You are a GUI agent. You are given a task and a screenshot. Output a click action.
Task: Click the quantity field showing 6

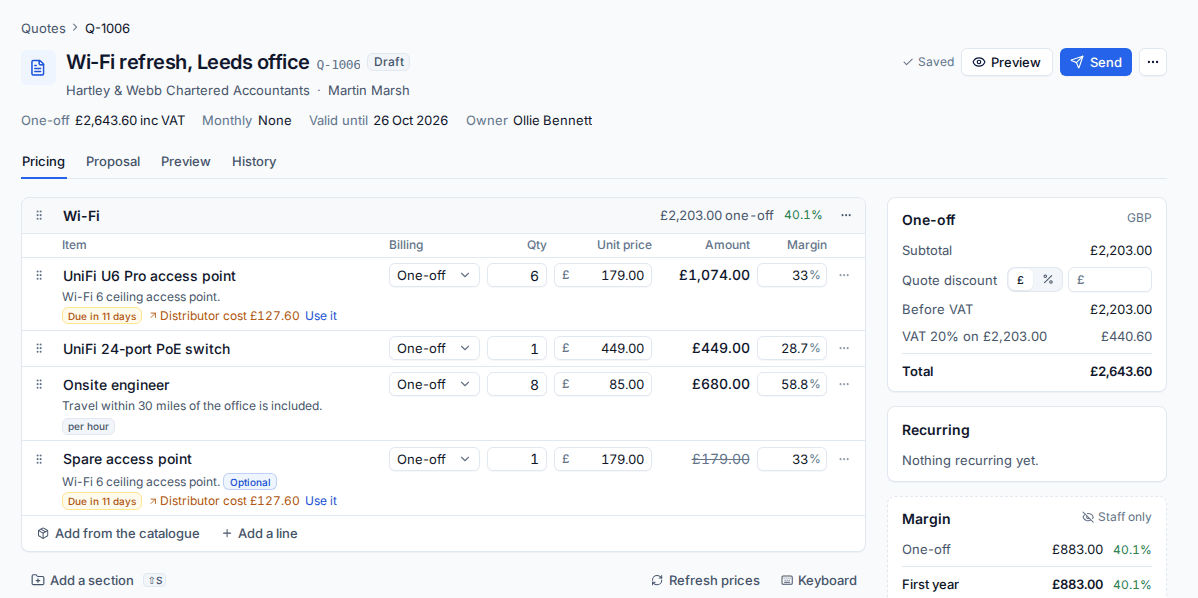(x=516, y=275)
